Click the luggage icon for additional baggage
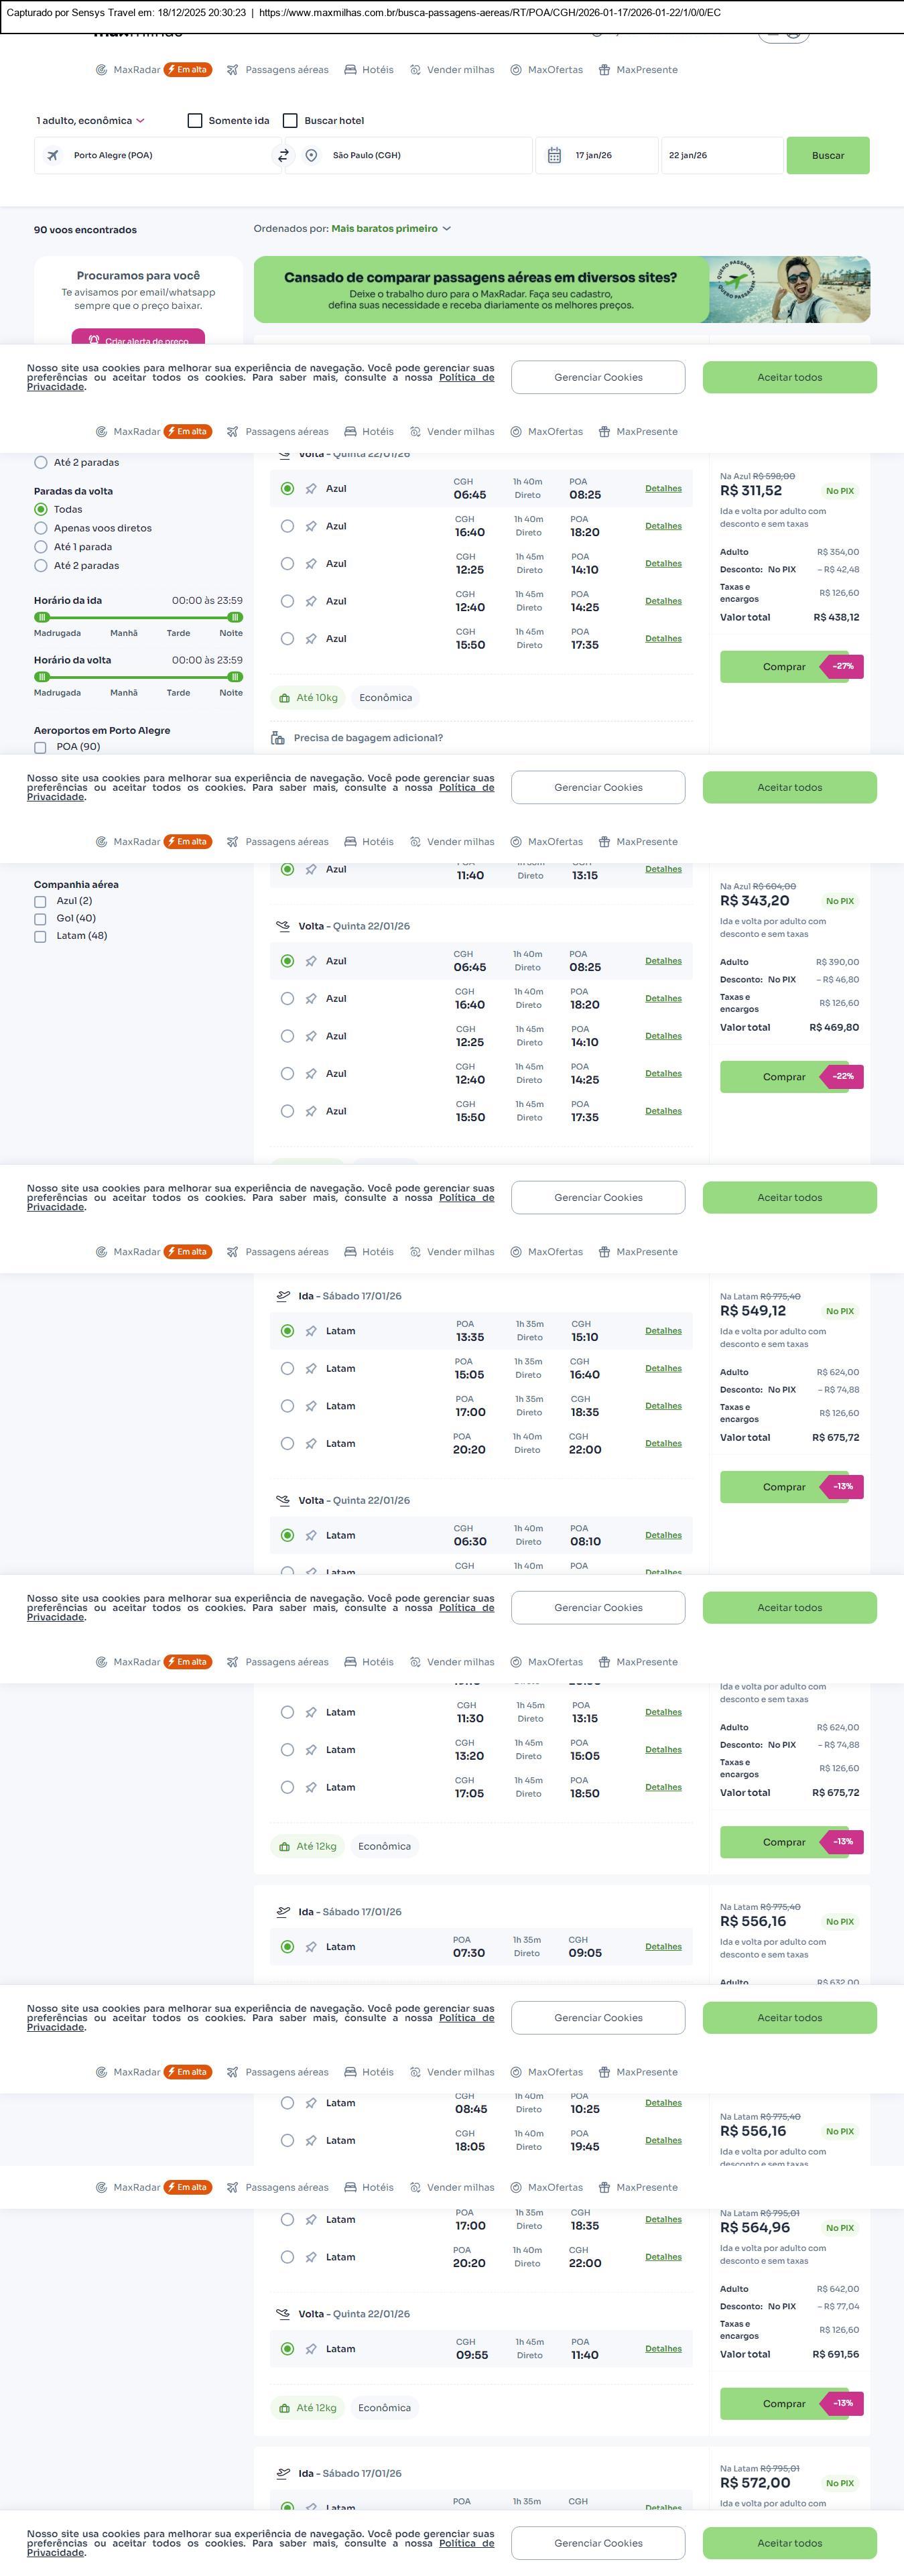This screenshot has height=2576, width=904. click(278, 738)
